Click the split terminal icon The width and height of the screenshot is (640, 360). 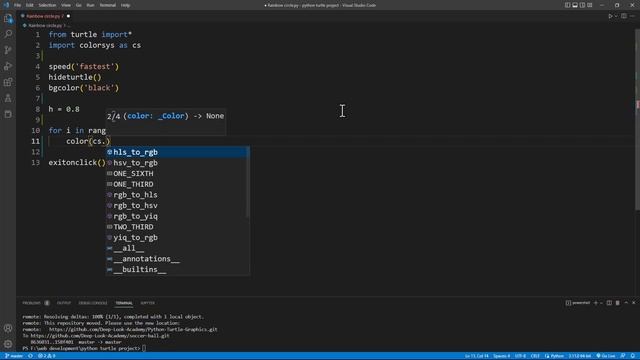(609, 303)
